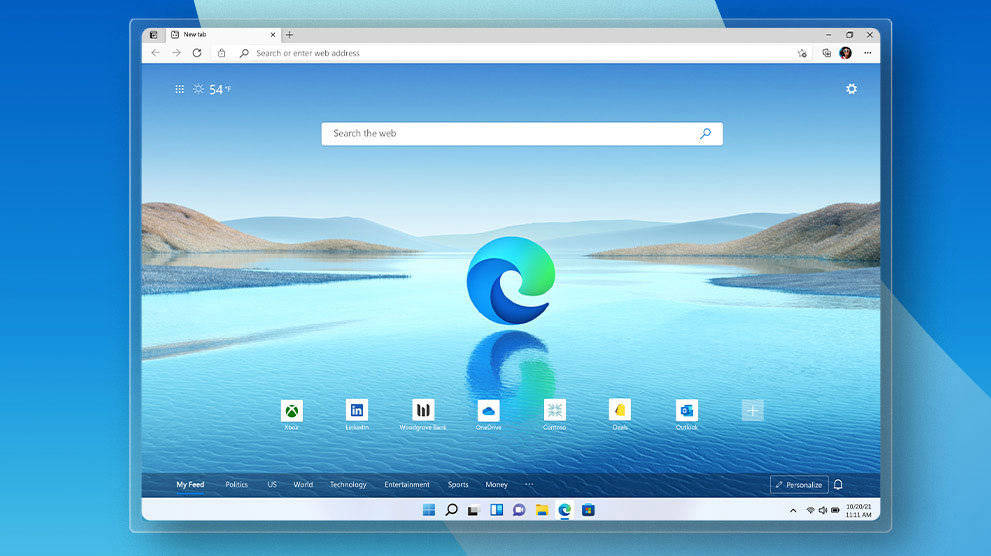Click the Woodgrove Bank shortcut icon
The height and width of the screenshot is (556, 991).
[x=423, y=410]
